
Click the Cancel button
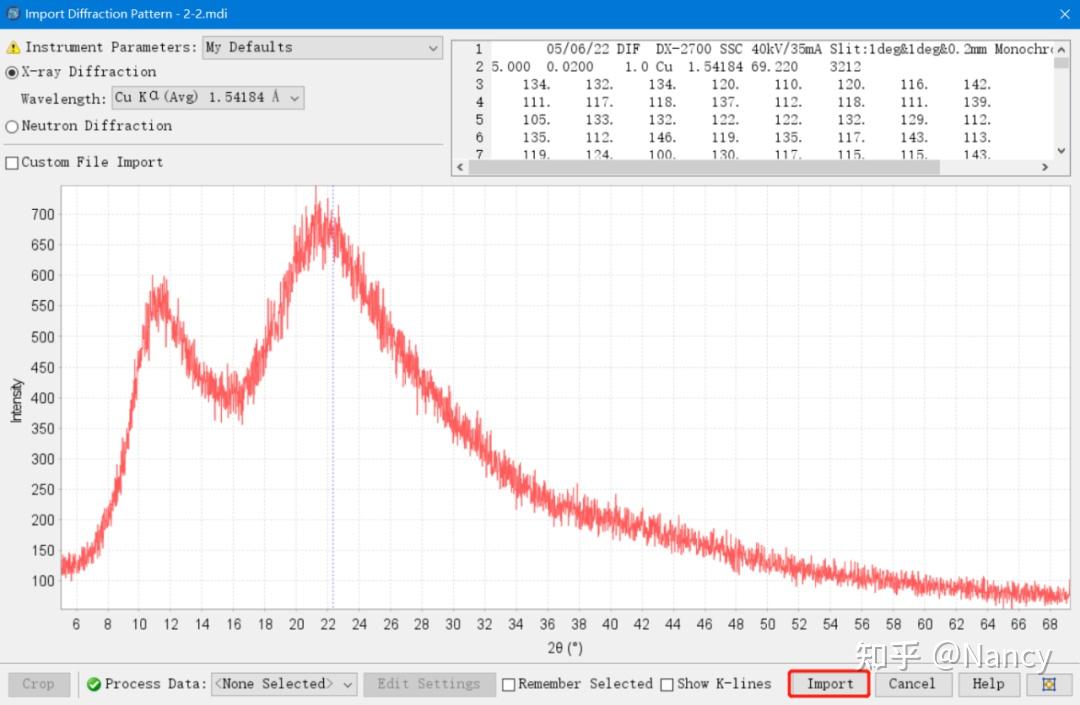coord(912,684)
